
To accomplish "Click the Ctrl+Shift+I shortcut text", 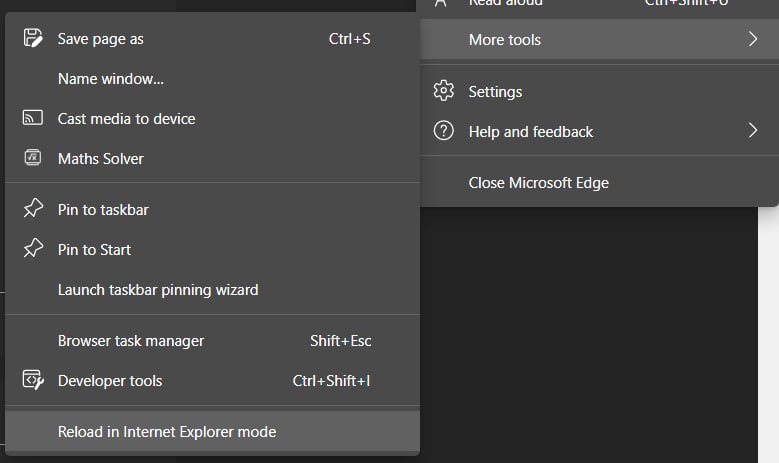I will (331, 381).
